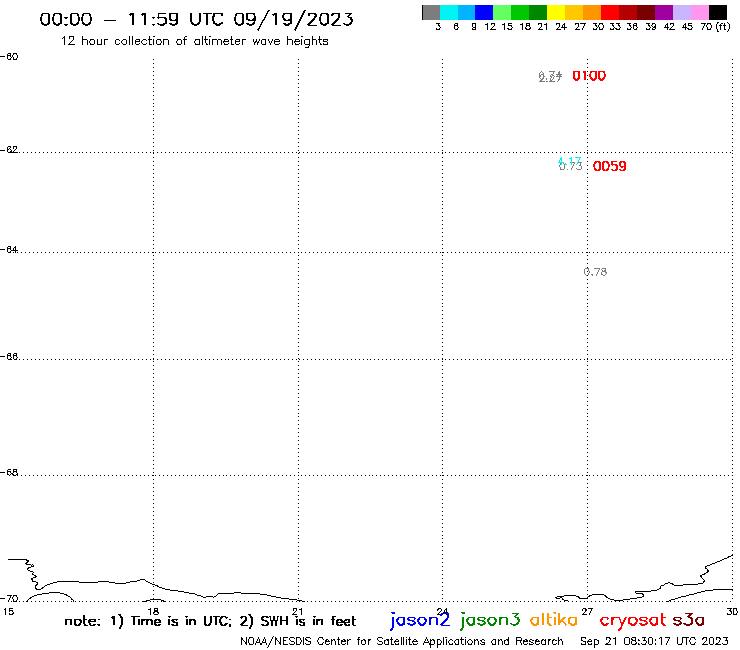Image resolution: width=740 pixels, height=650 pixels.
Task: Click the gray swatch in the color legend
Action: pyautogui.click(x=431, y=12)
